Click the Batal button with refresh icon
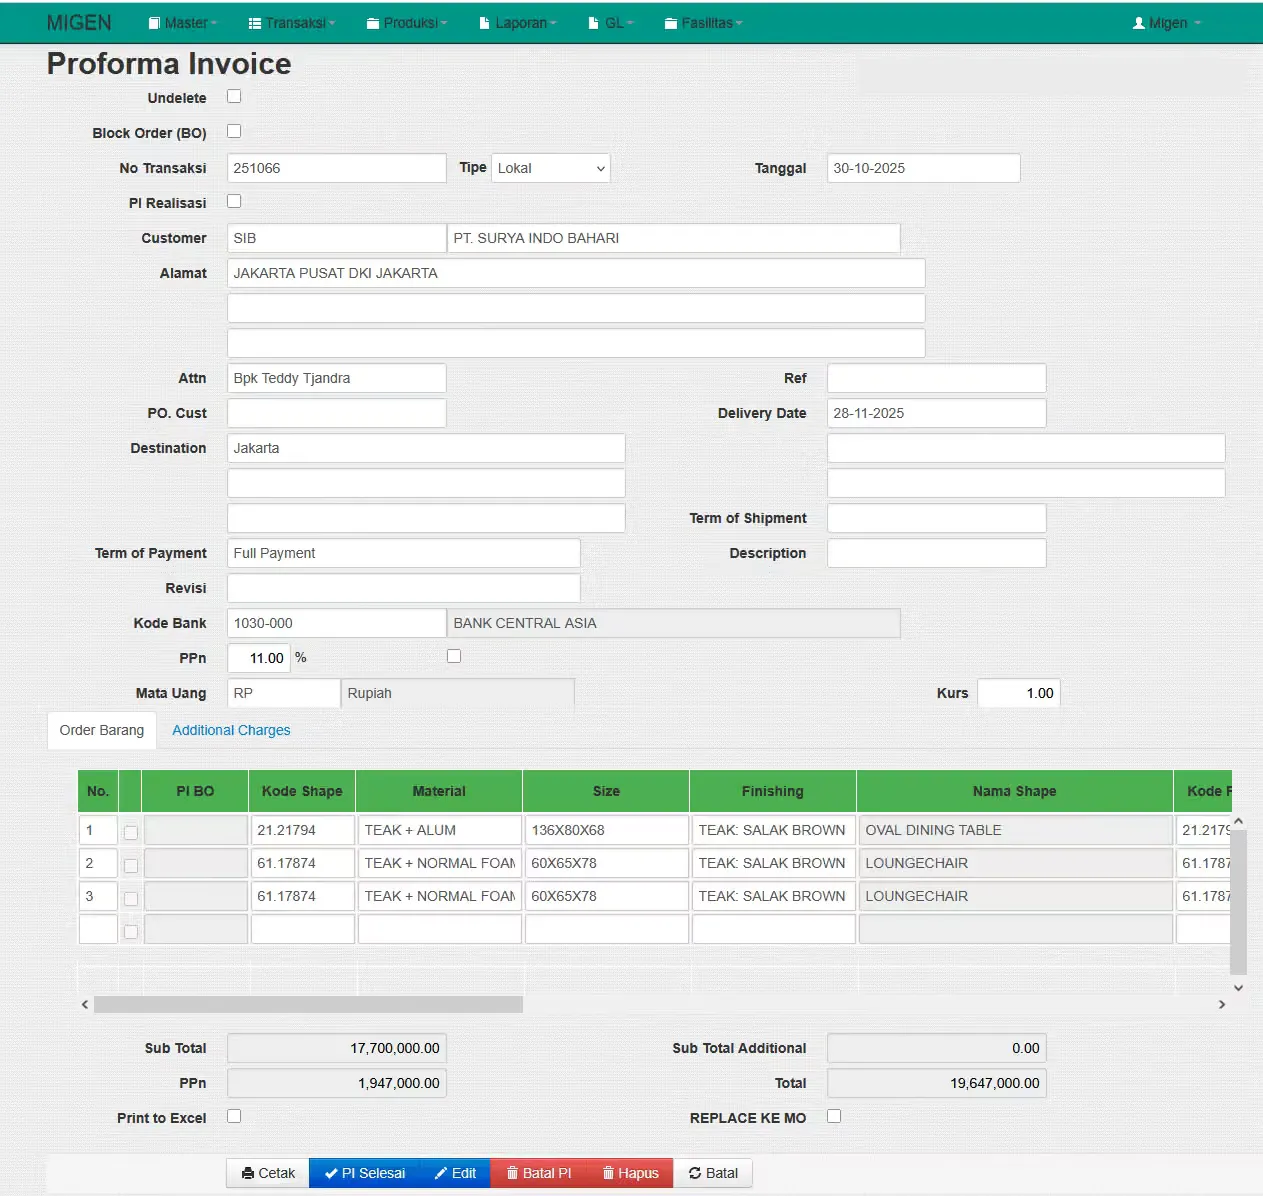The width and height of the screenshot is (1263, 1196). [713, 1173]
